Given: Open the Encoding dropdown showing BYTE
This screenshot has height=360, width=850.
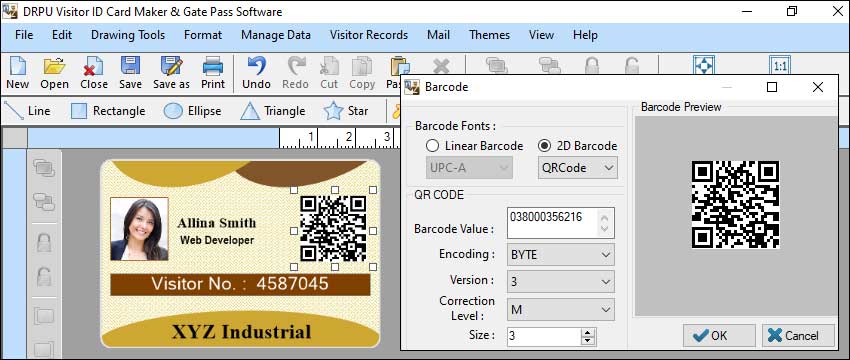Looking at the screenshot, I should click(x=561, y=254).
